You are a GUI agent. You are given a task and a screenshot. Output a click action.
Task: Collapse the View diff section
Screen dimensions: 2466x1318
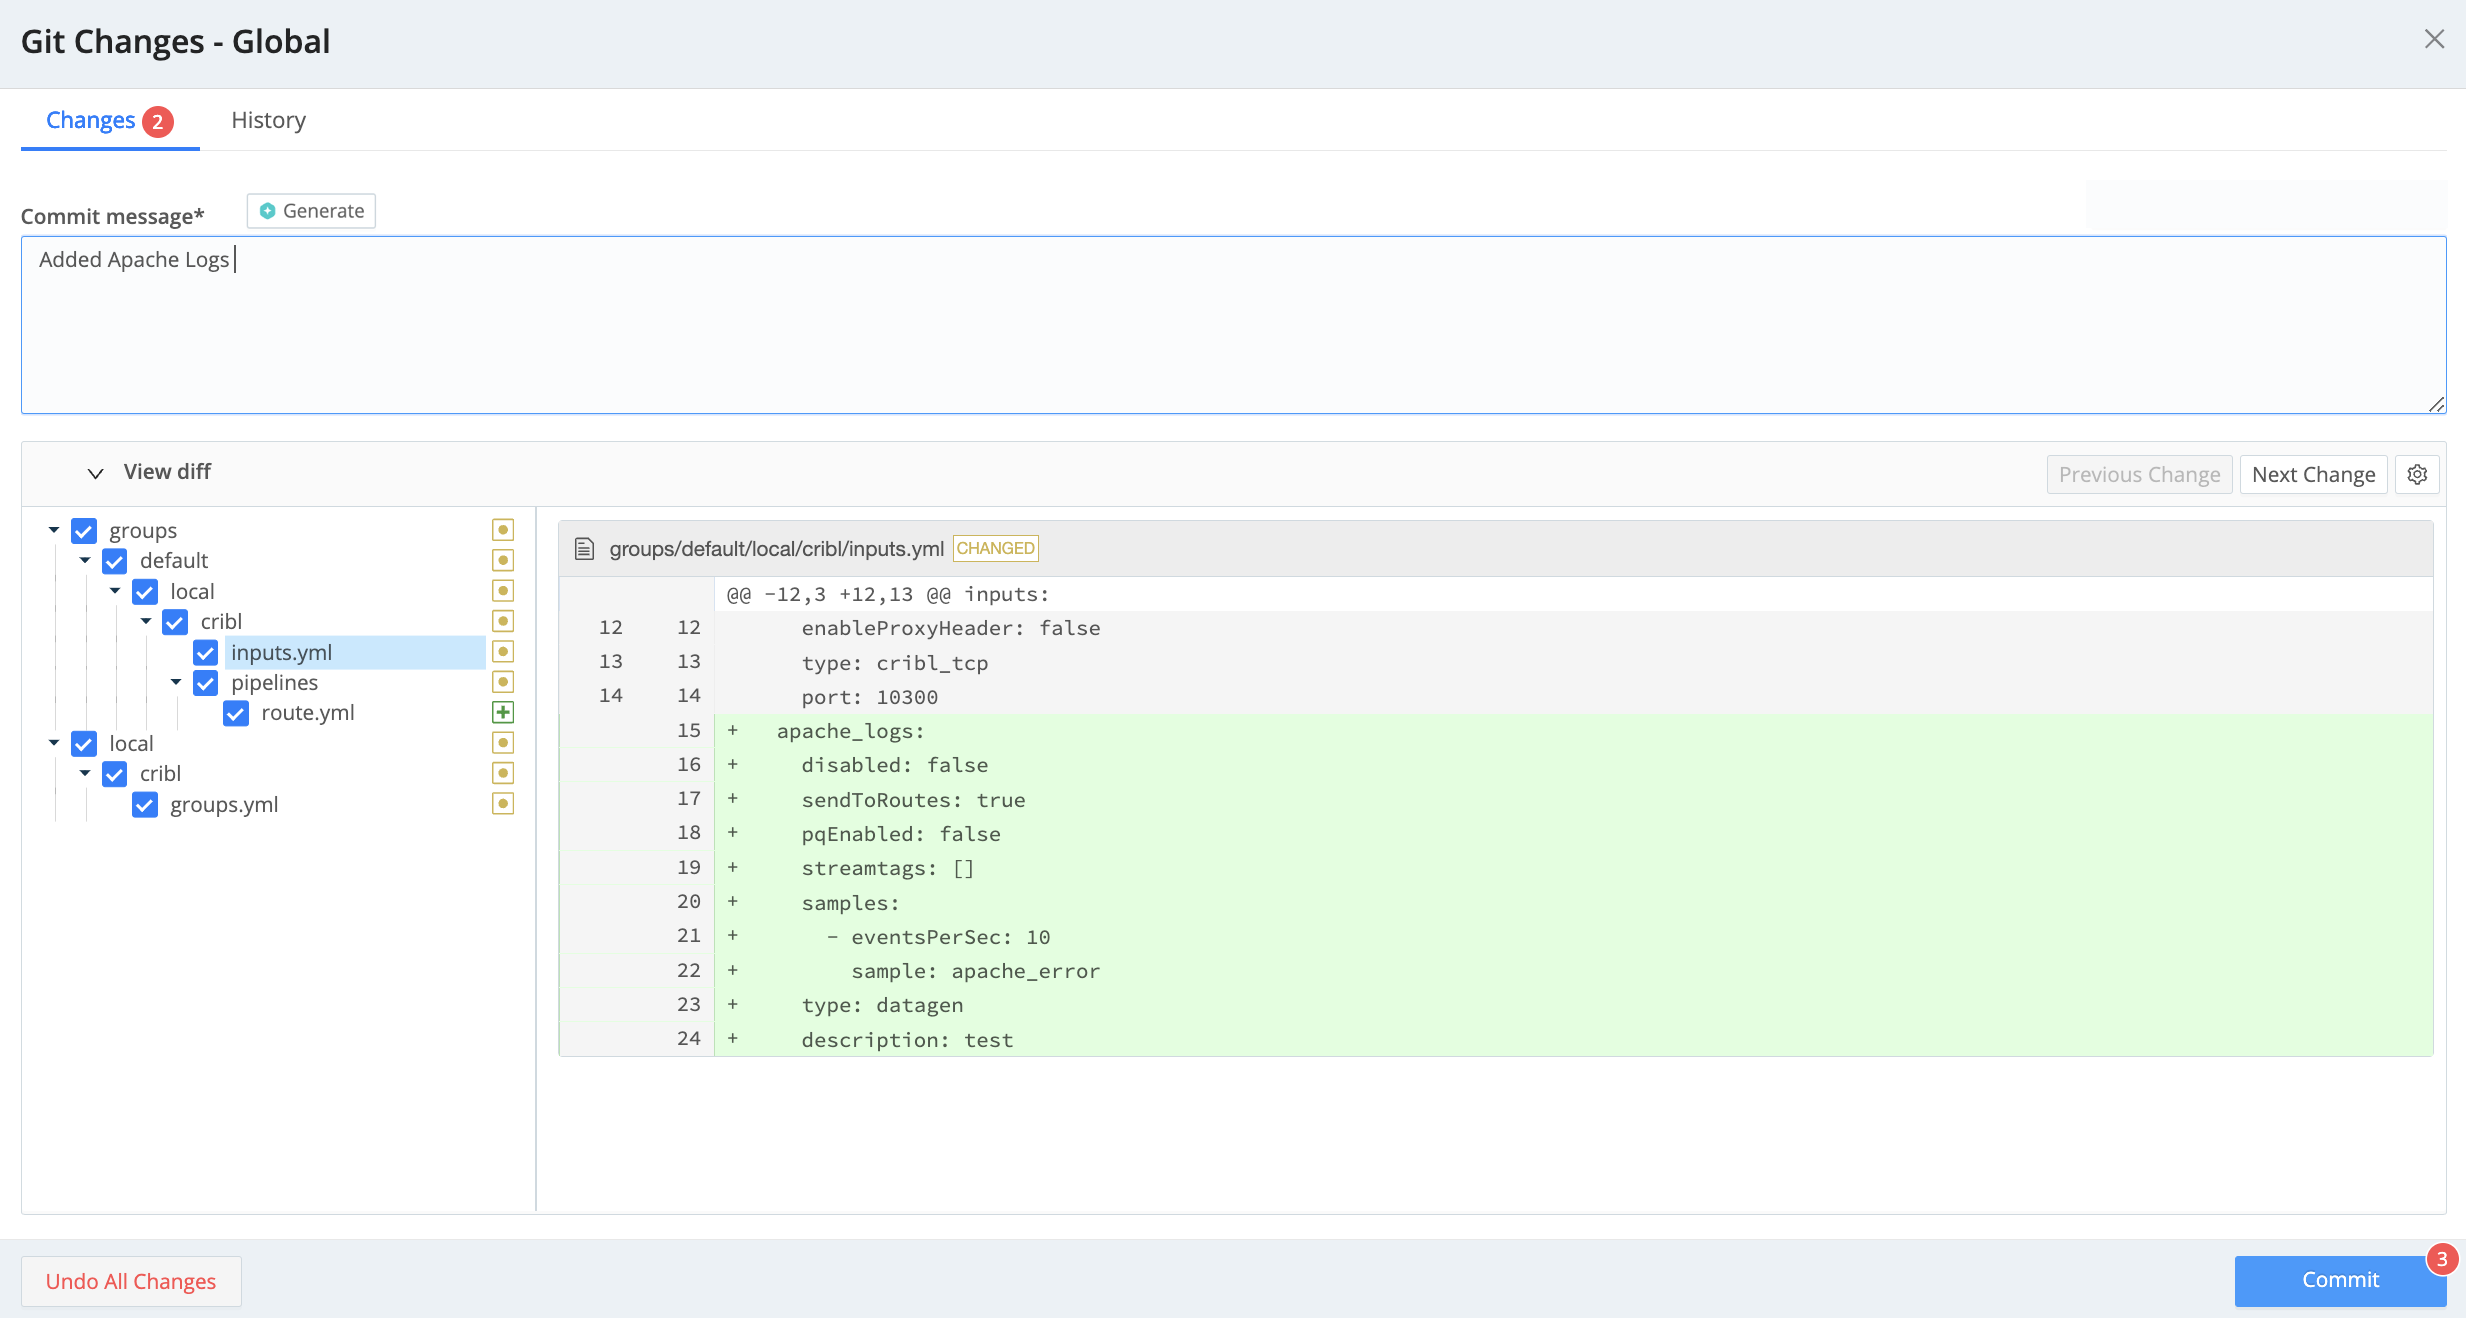click(95, 473)
